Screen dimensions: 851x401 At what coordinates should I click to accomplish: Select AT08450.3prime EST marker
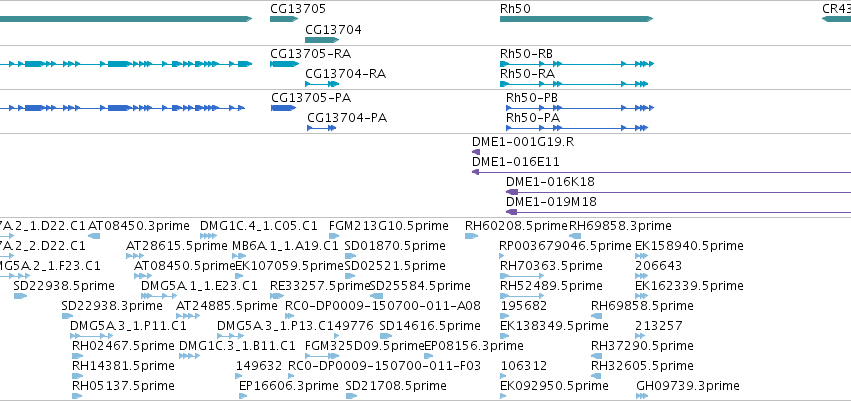click(x=94, y=236)
